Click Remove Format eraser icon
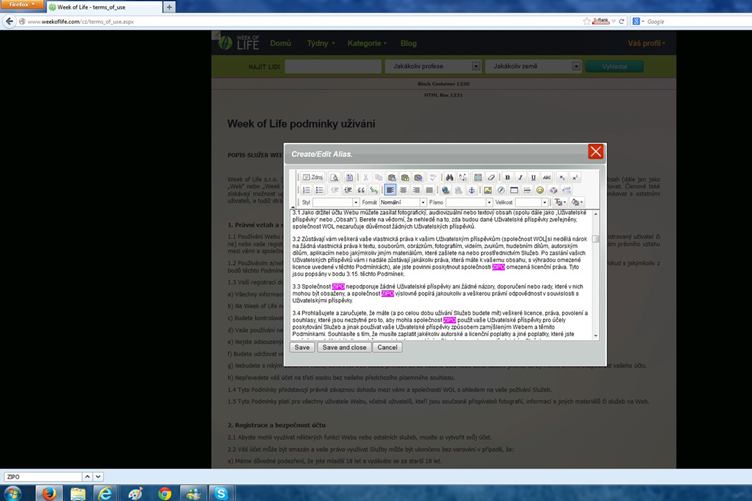This screenshot has height=501, width=752. [x=491, y=177]
